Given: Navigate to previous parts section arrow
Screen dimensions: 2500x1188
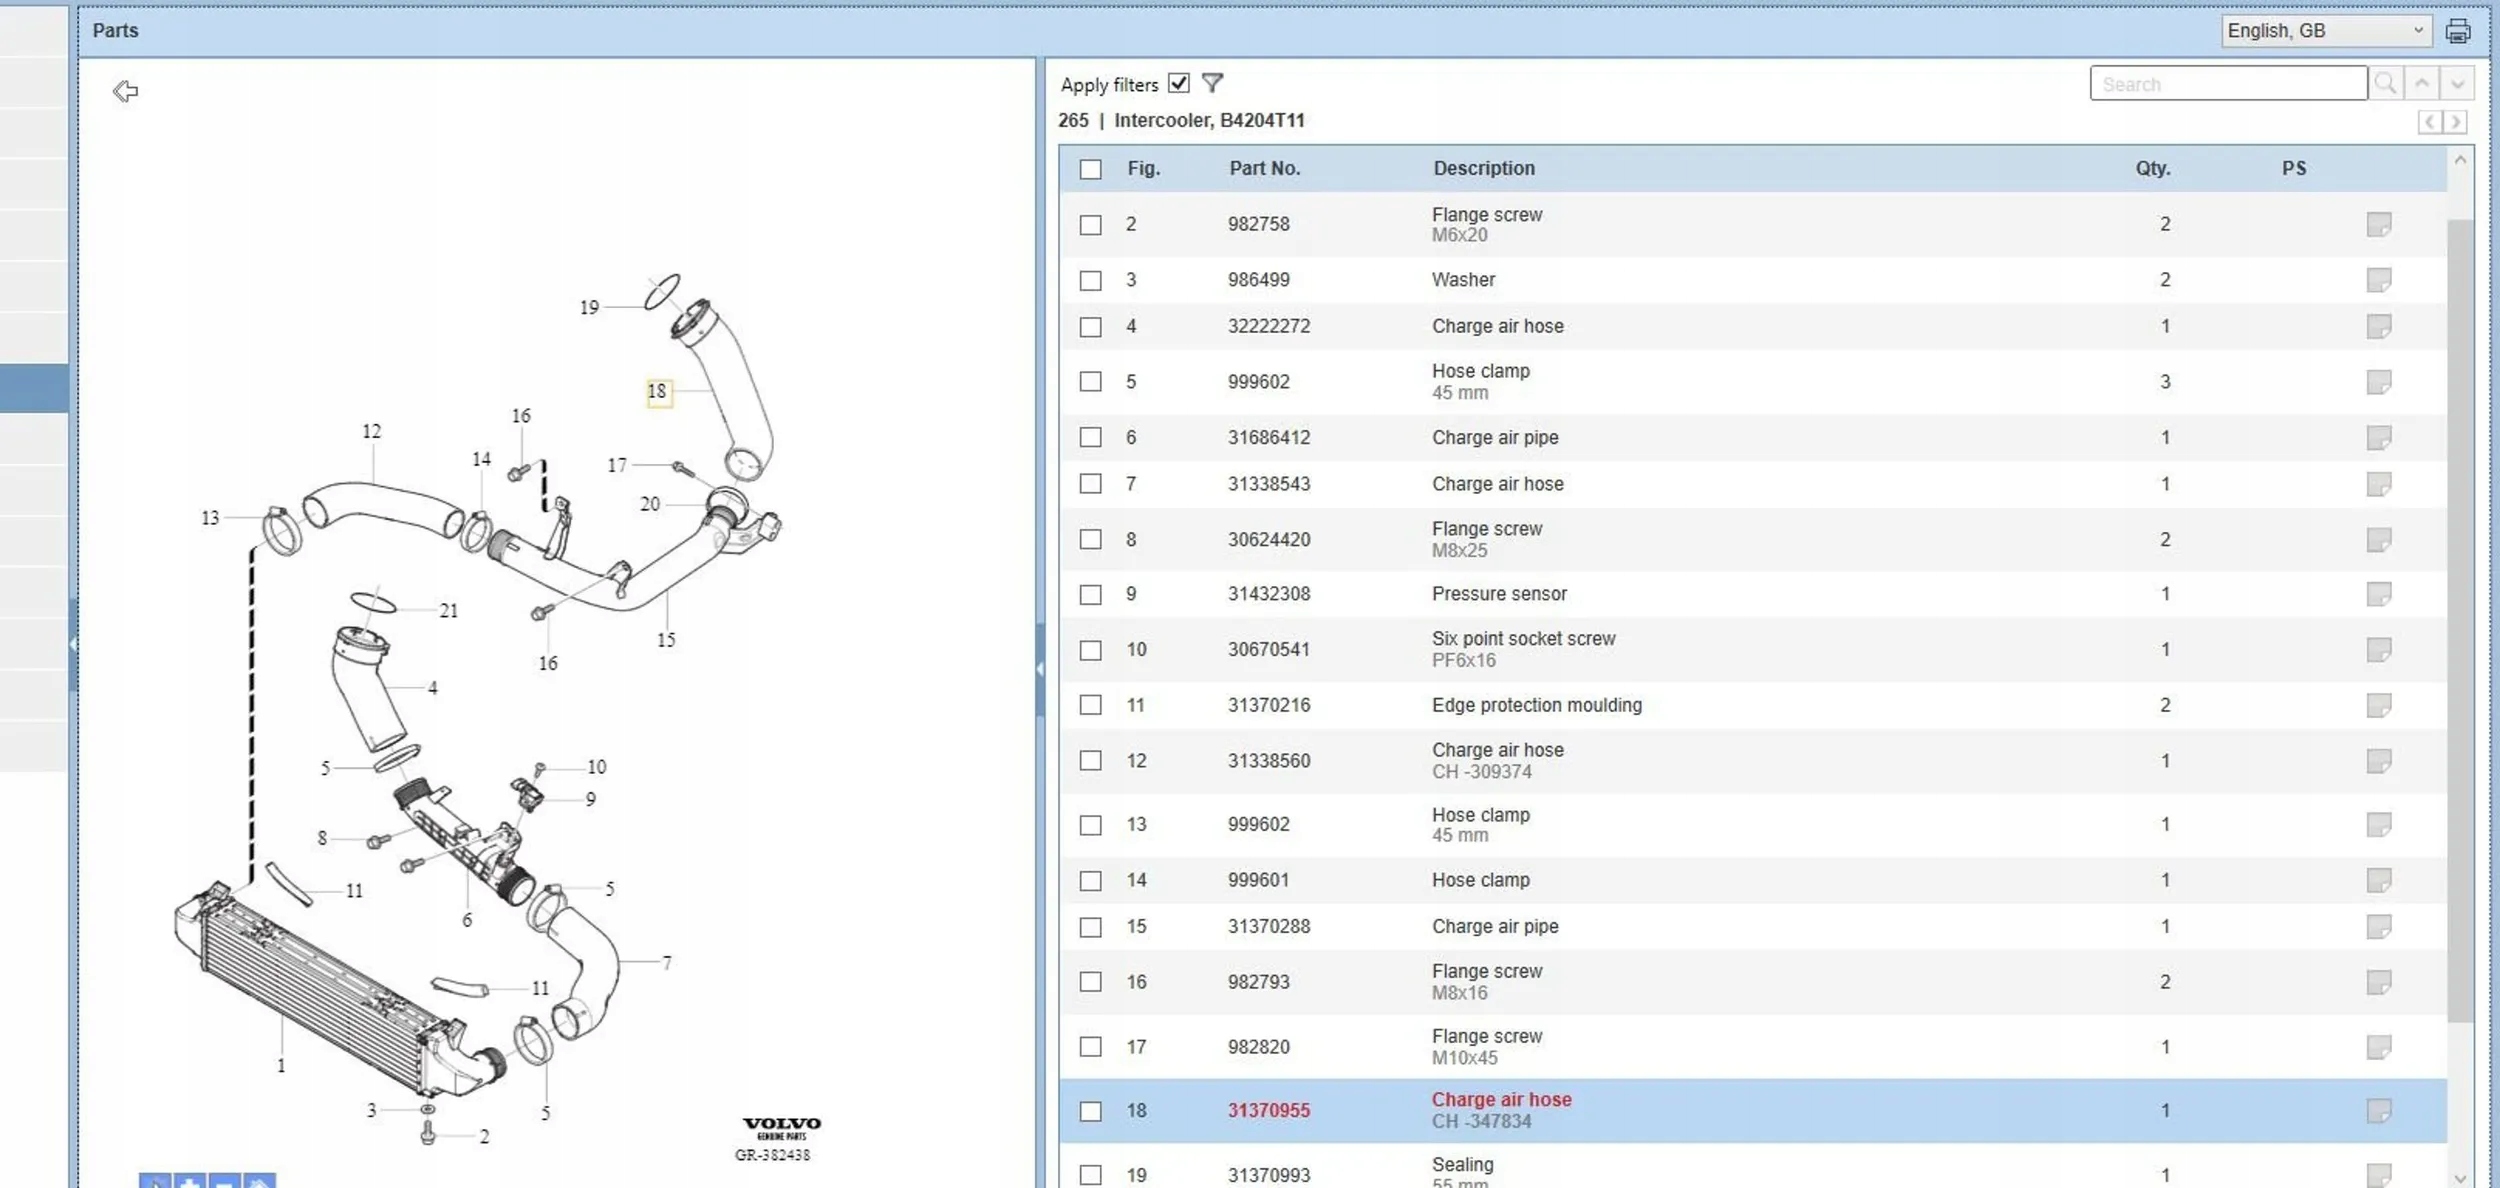Looking at the screenshot, I should pyautogui.click(x=2430, y=122).
